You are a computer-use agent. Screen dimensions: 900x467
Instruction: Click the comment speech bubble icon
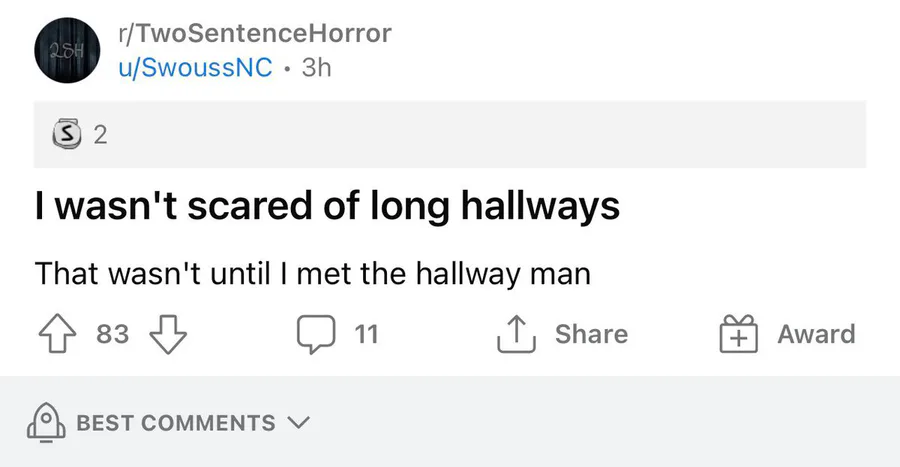click(317, 334)
